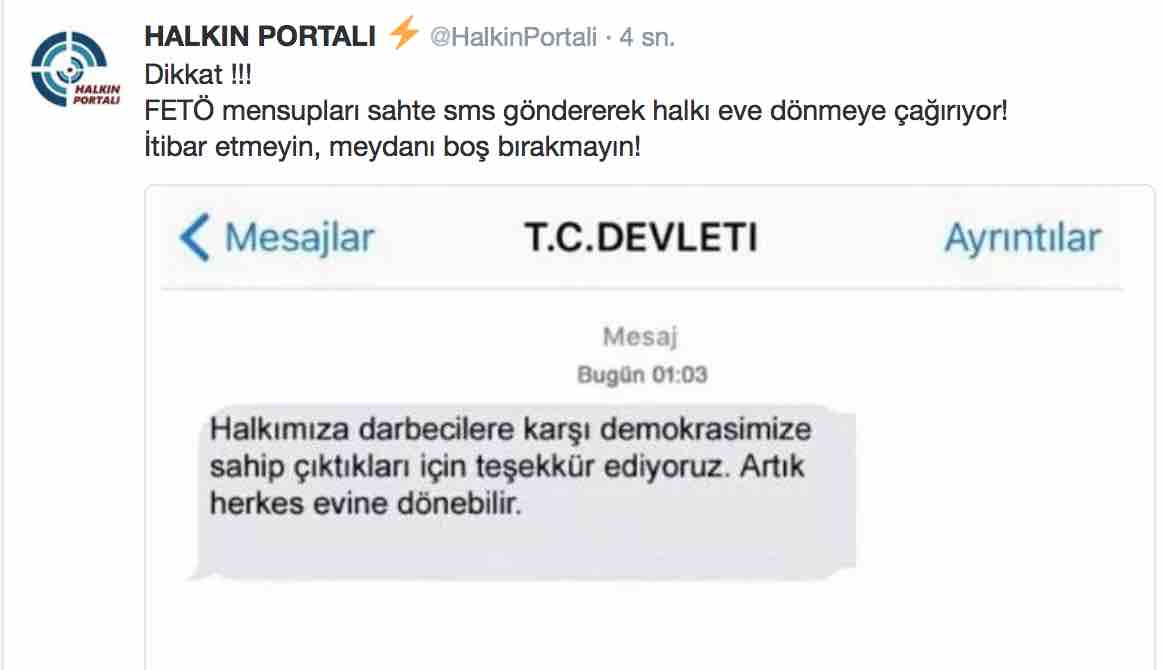The width and height of the screenshot is (1164, 670).
Task: Open the Halkın Portalı profile avatar
Action: (74, 69)
